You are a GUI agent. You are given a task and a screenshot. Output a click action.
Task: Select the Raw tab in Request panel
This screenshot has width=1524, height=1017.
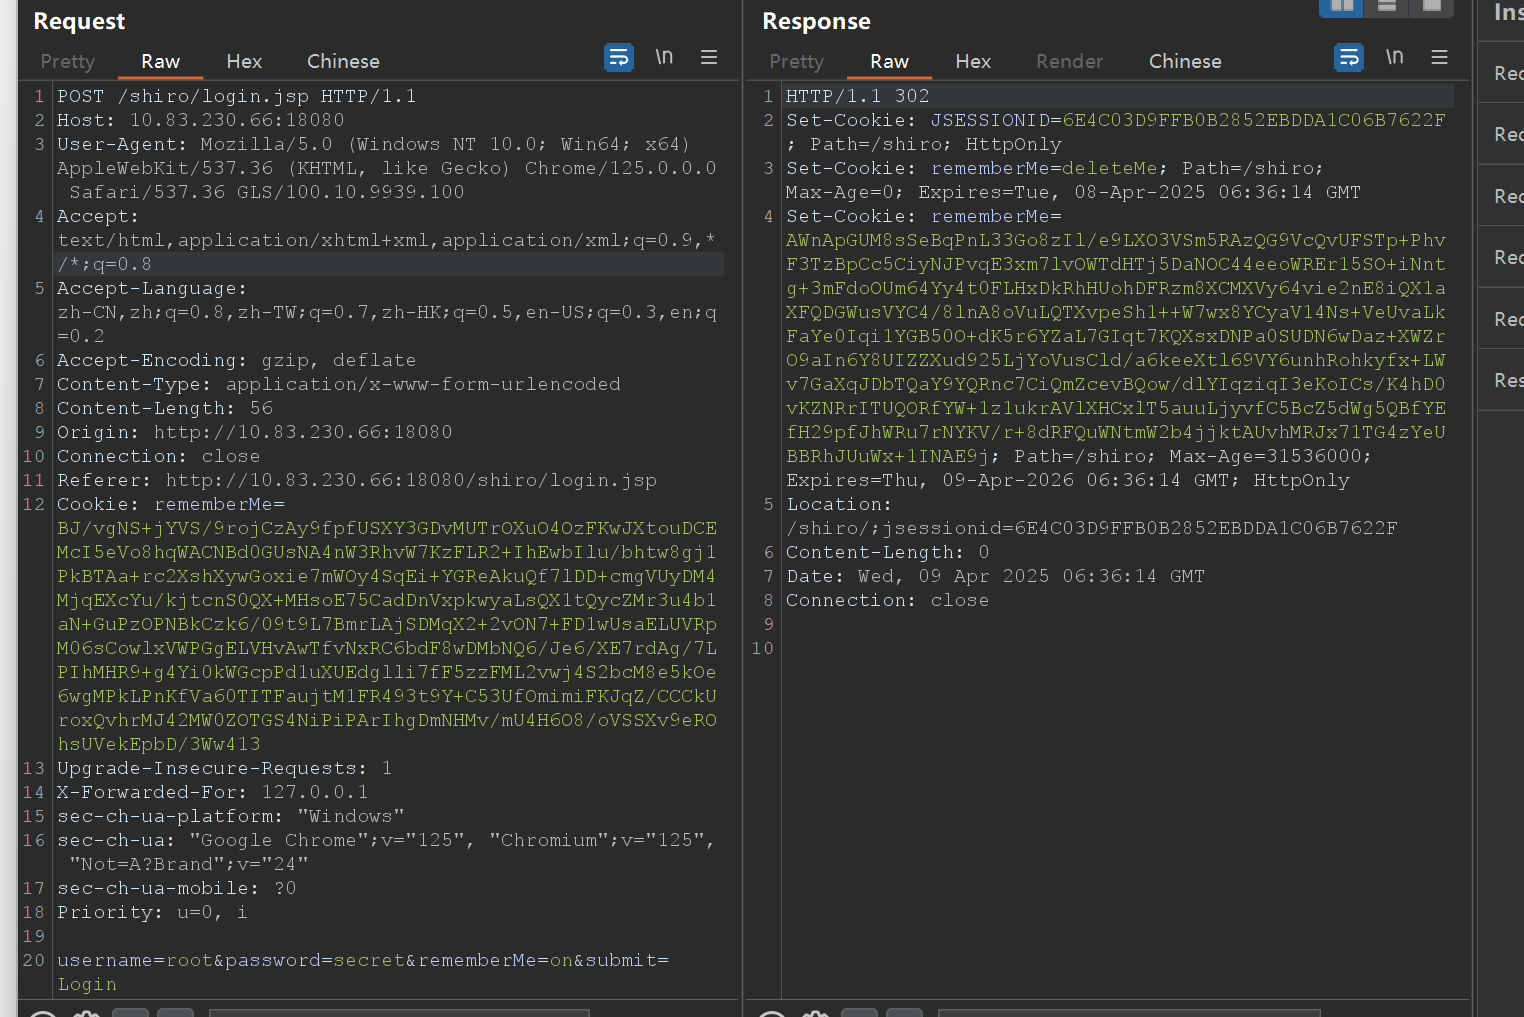160,62
